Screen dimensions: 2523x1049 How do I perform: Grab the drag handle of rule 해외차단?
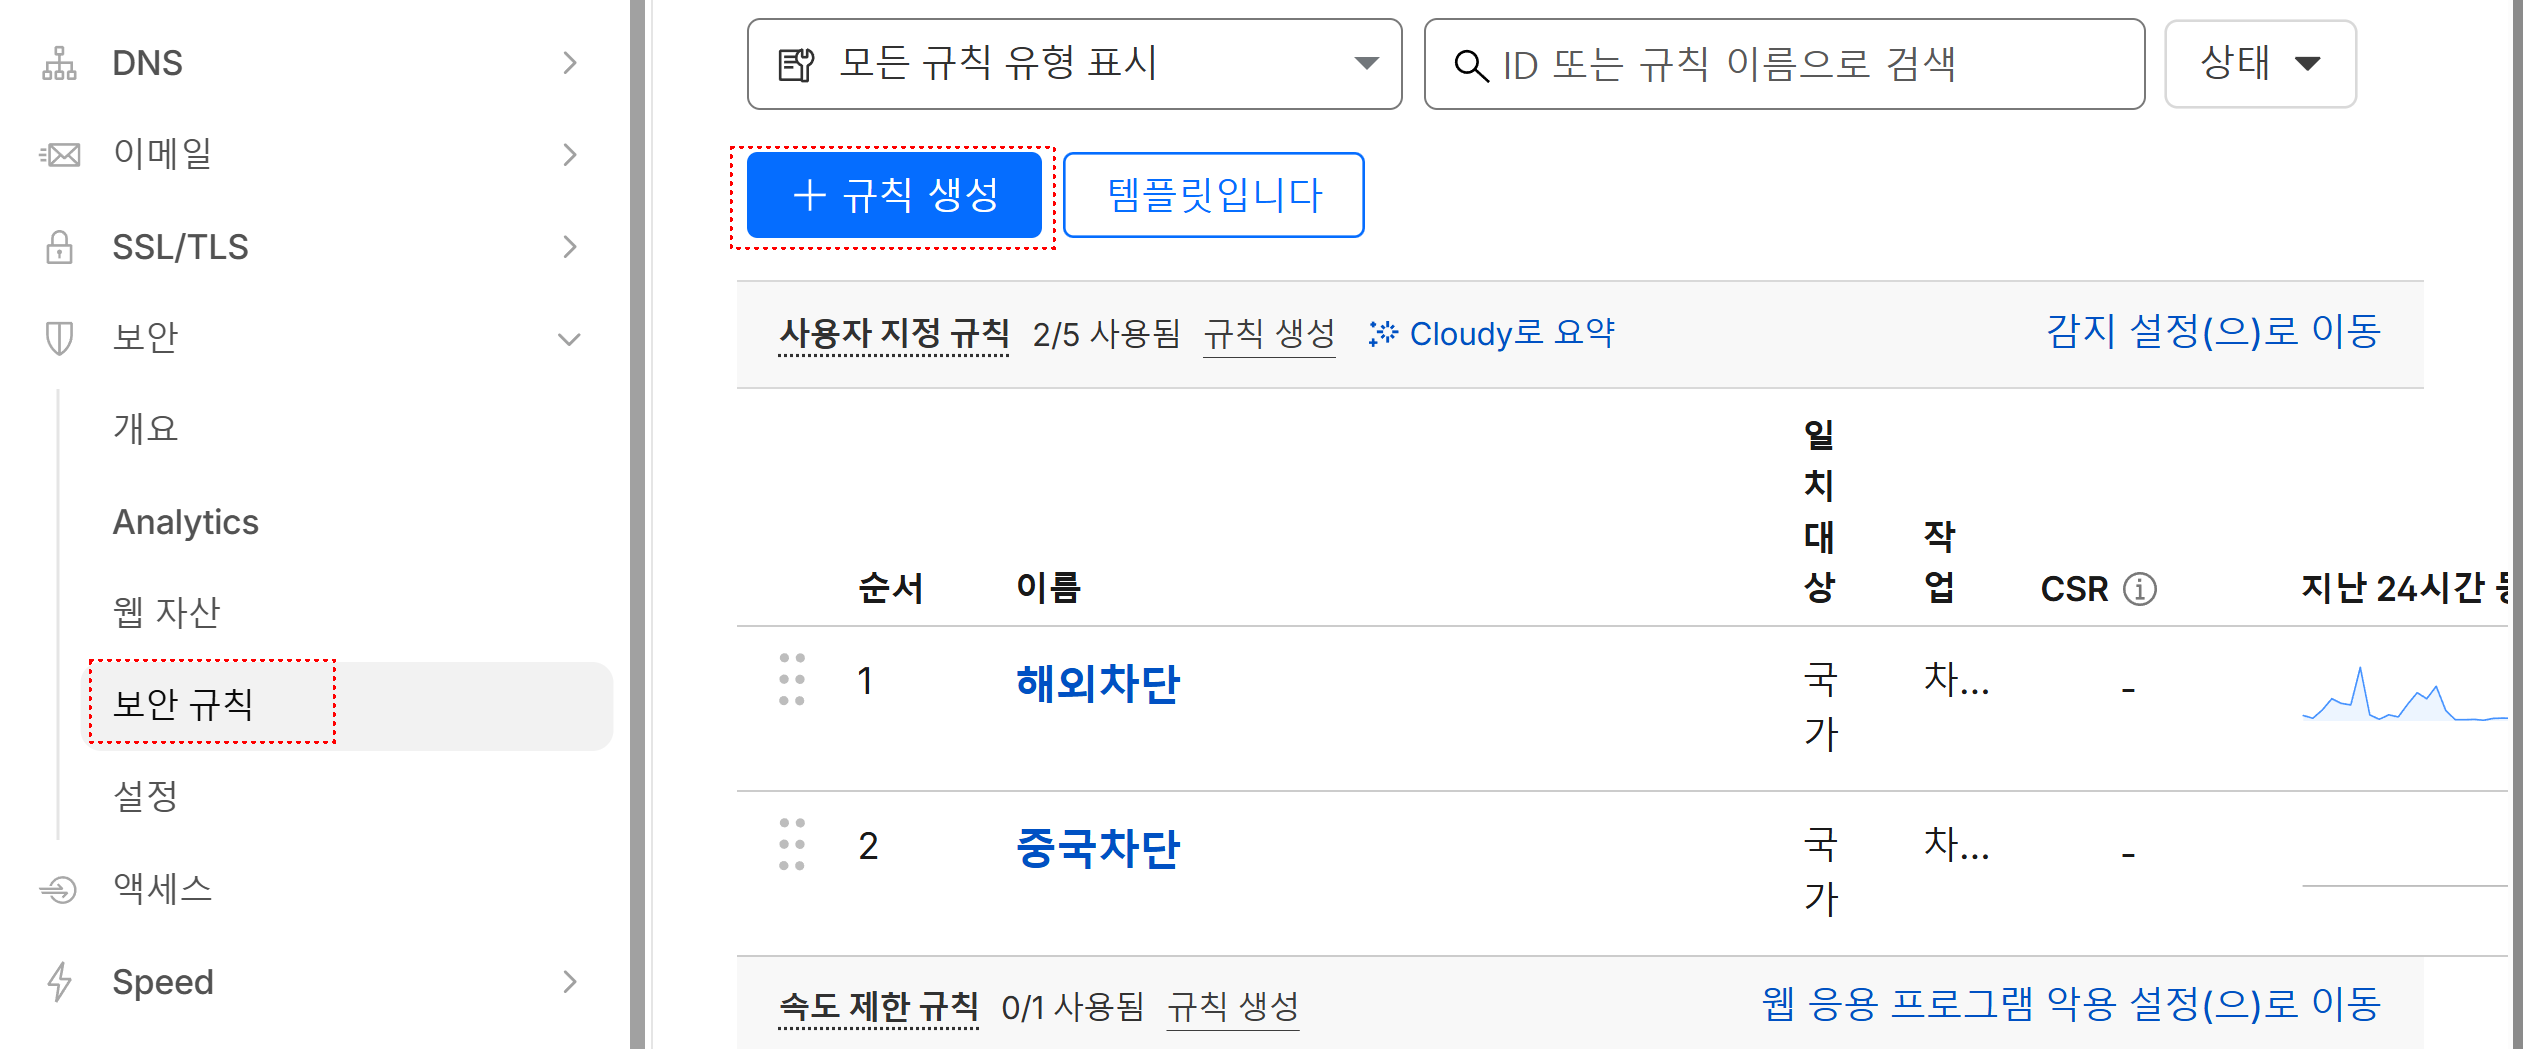click(x=792, y=680)
